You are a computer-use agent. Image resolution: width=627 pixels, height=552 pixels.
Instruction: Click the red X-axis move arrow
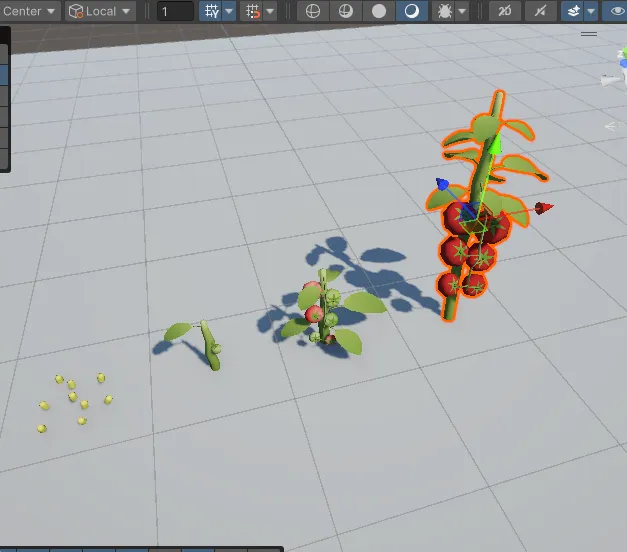(x=544, y=208)
